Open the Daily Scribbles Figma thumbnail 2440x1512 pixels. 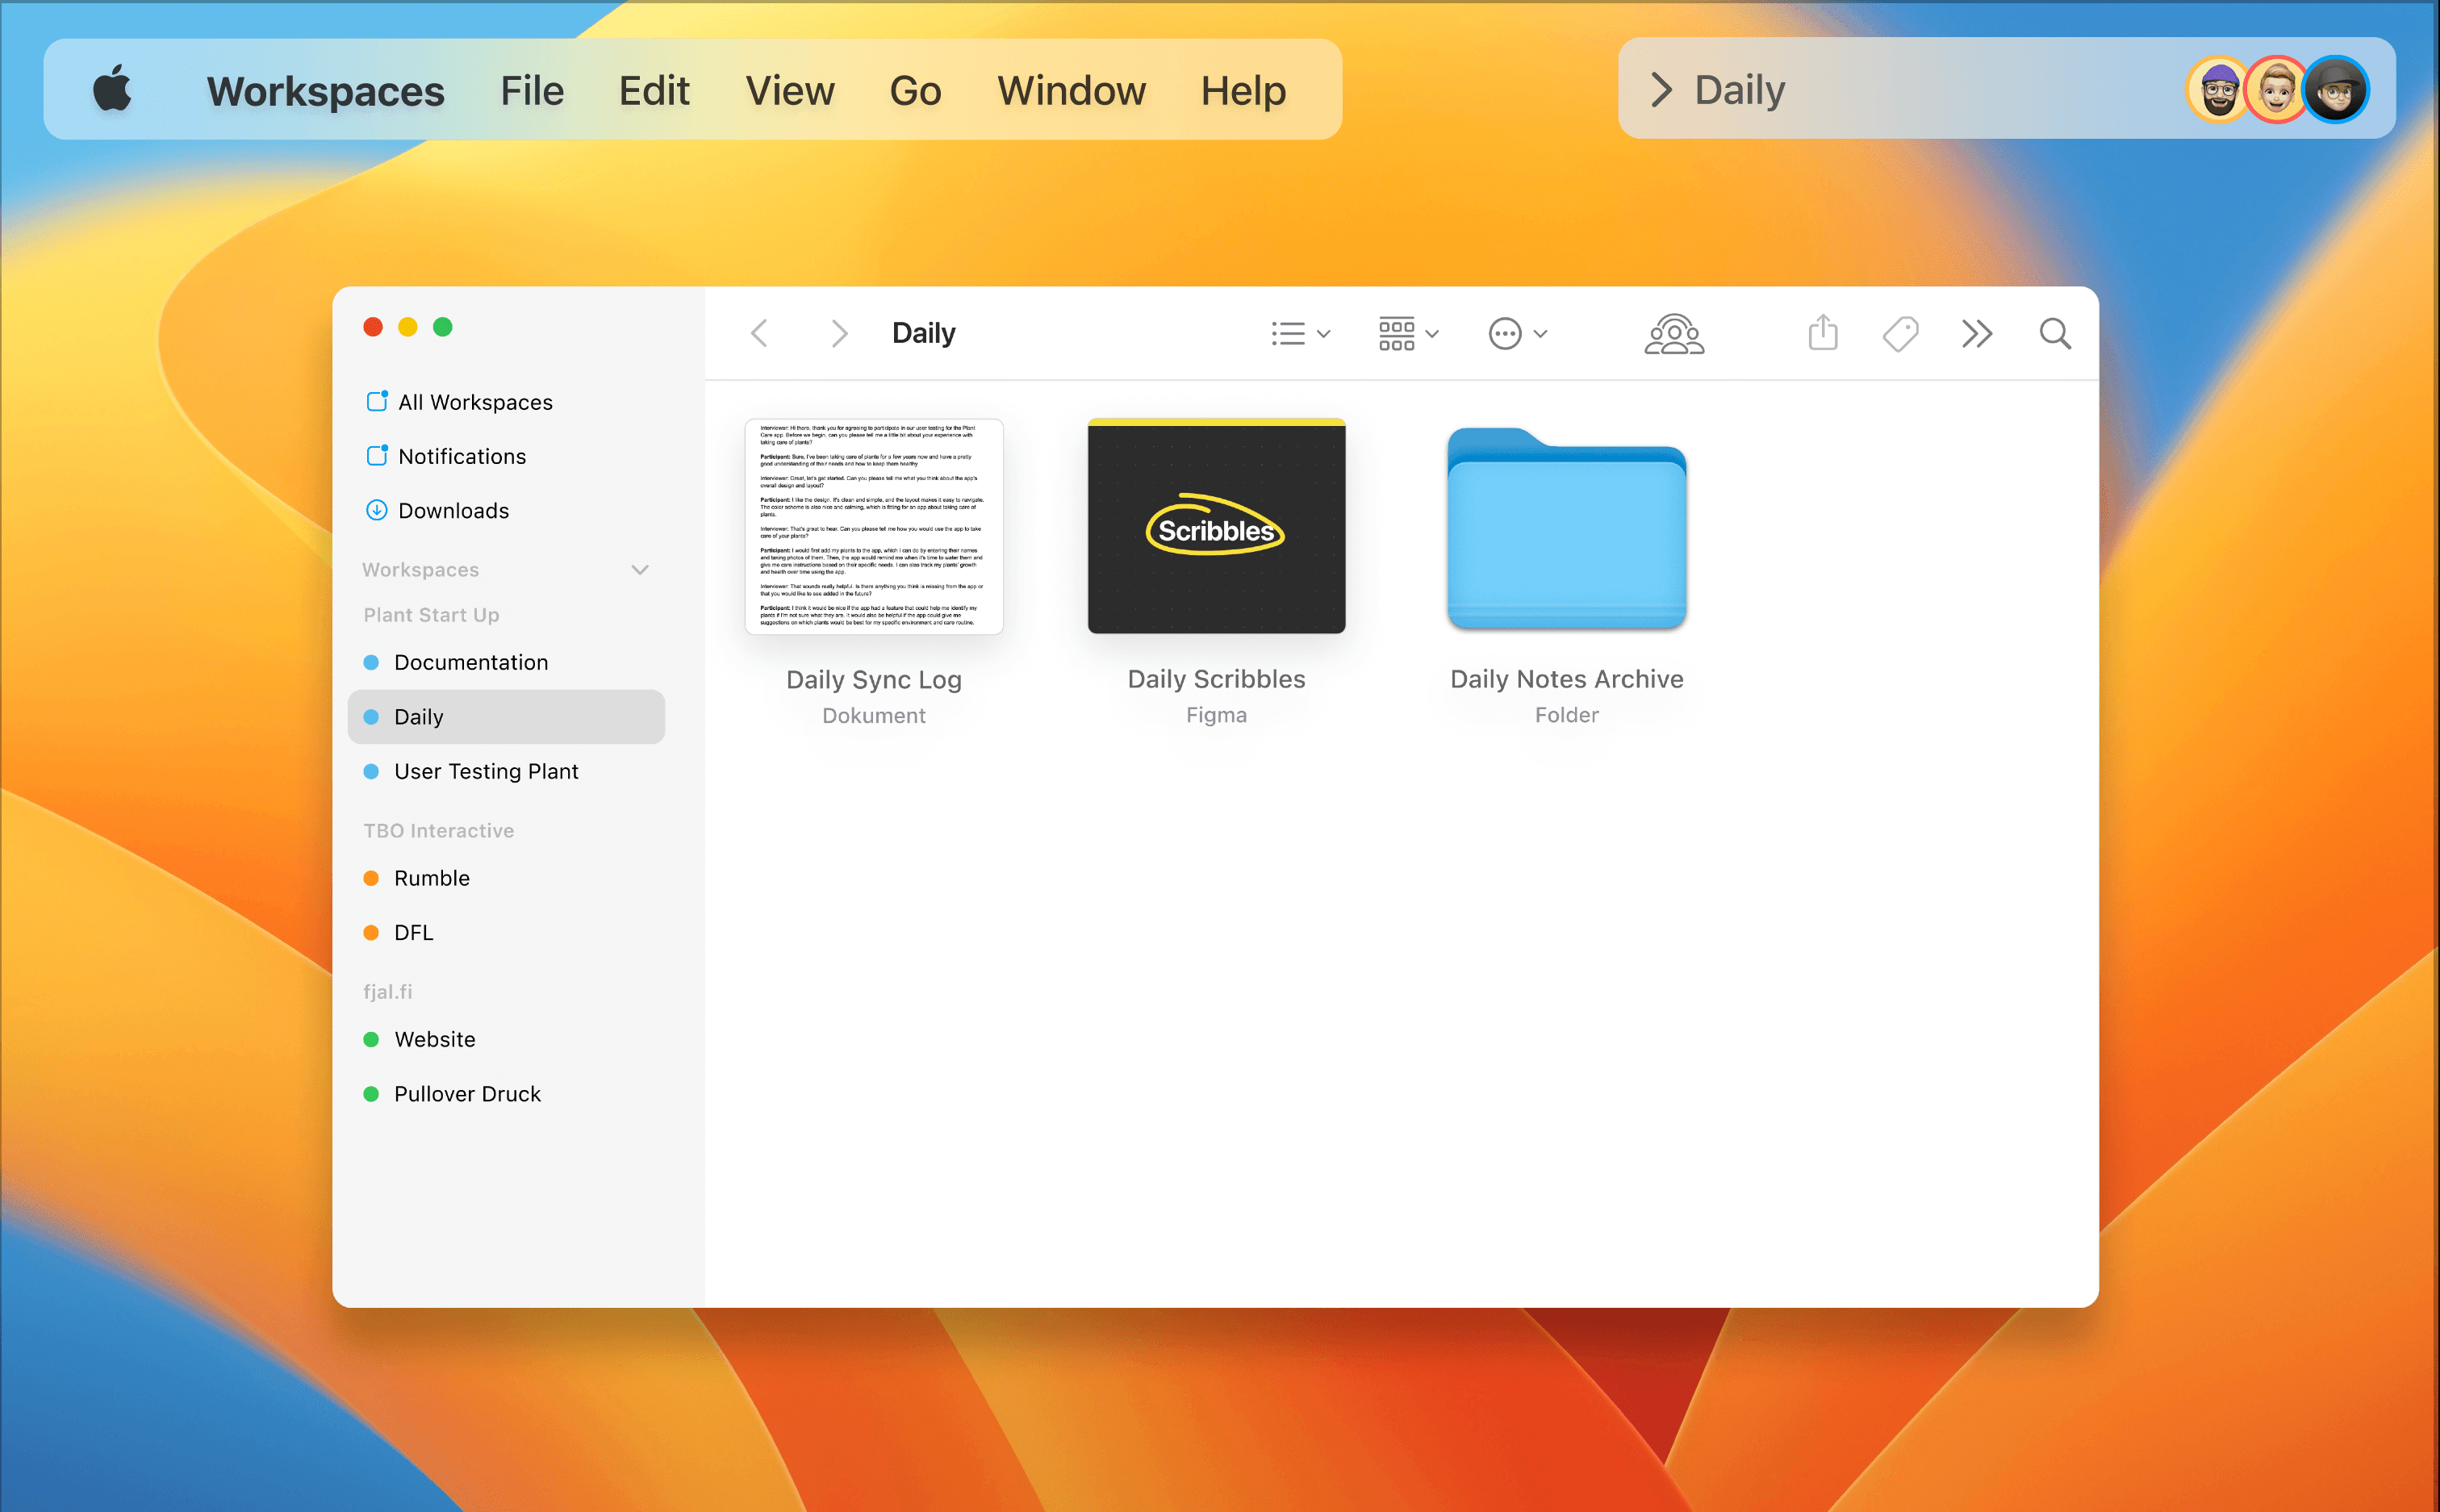click(1216, 527)
